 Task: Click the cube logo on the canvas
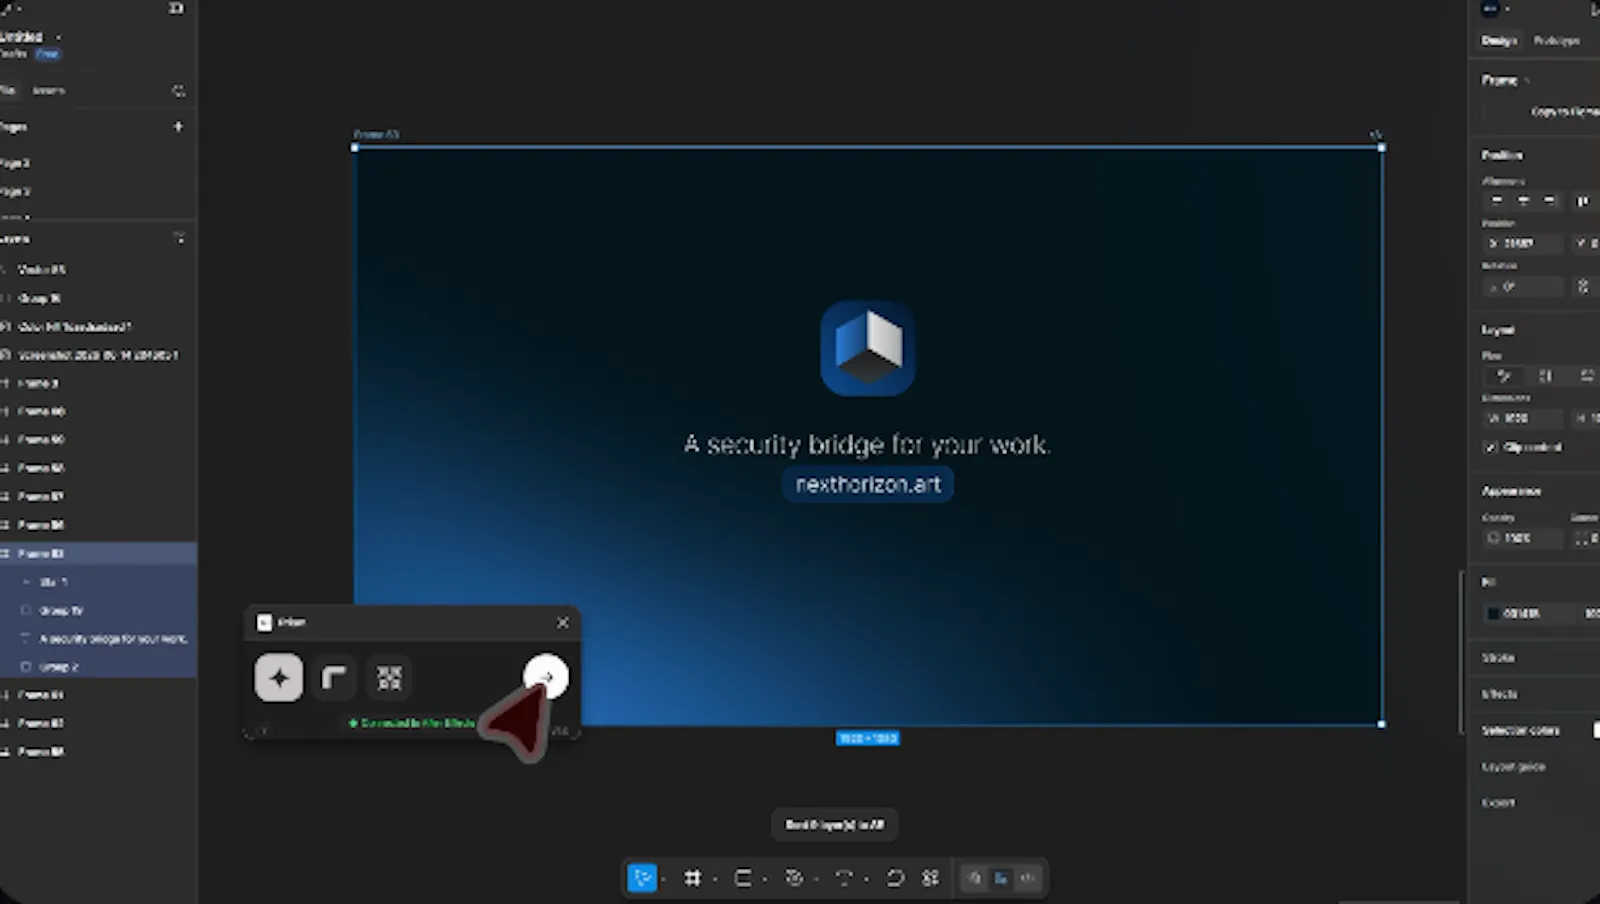coord(867,348)
